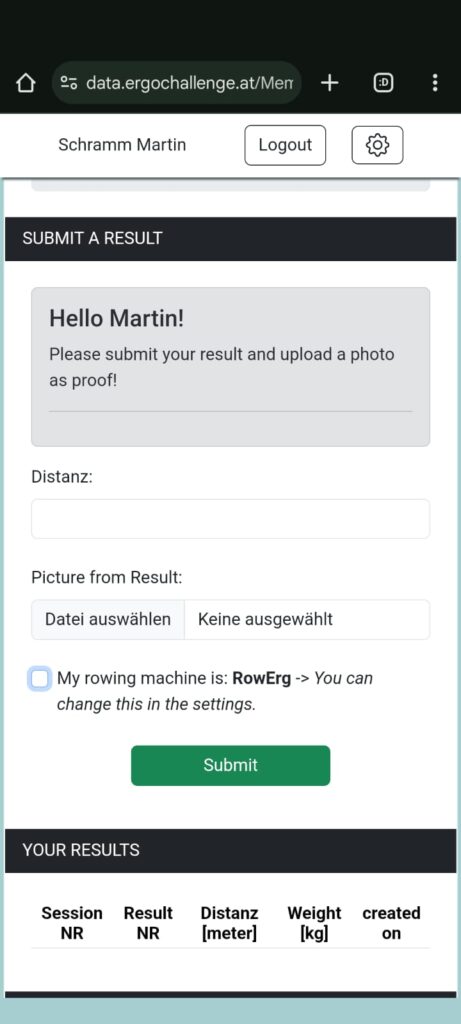This screenshot has width=461, height=1024.
Task: Open the browser three-dot menu
Action: pos(435,83)
